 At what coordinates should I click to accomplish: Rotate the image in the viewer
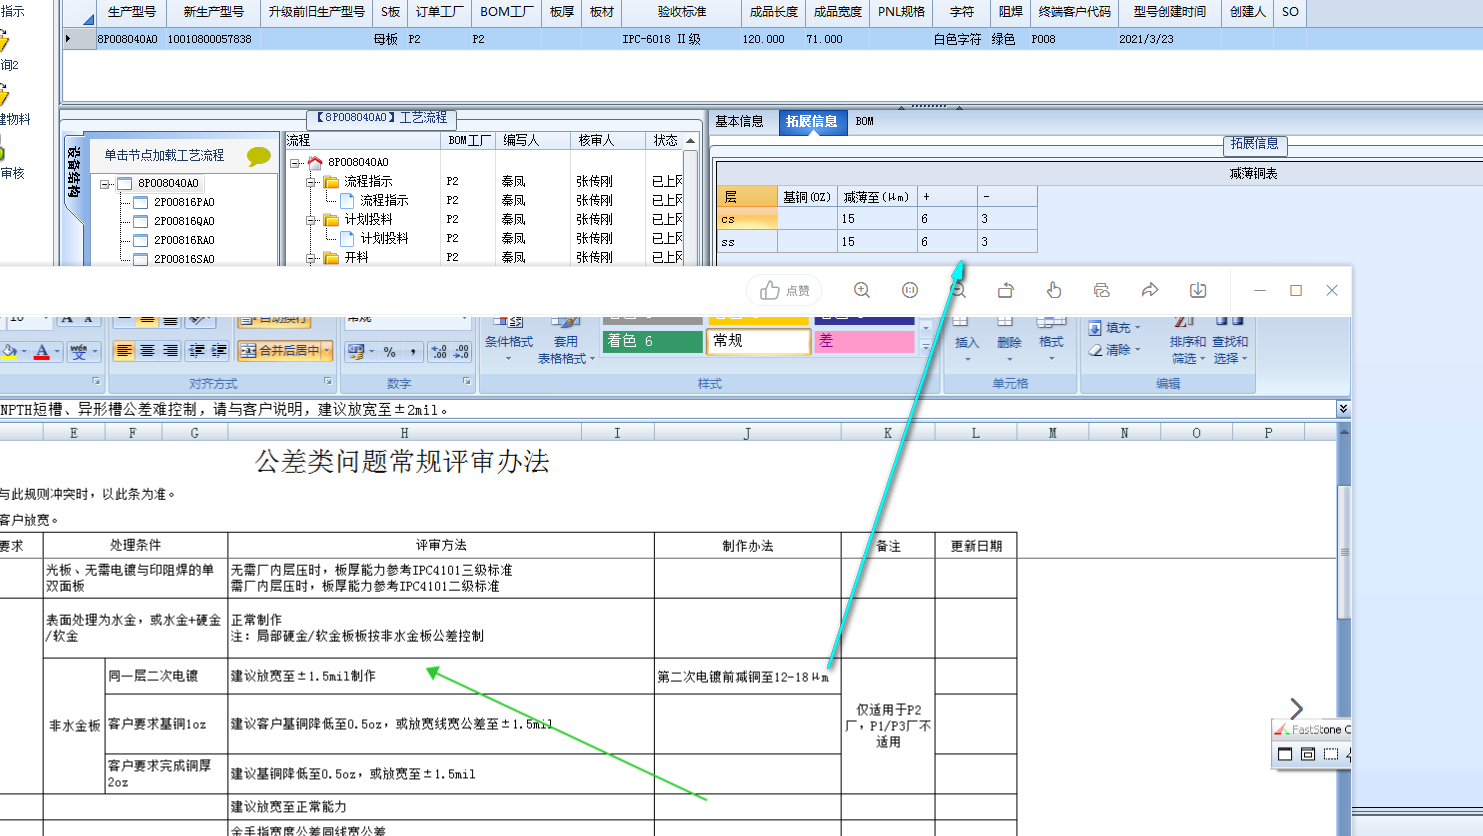[1006, 290]
